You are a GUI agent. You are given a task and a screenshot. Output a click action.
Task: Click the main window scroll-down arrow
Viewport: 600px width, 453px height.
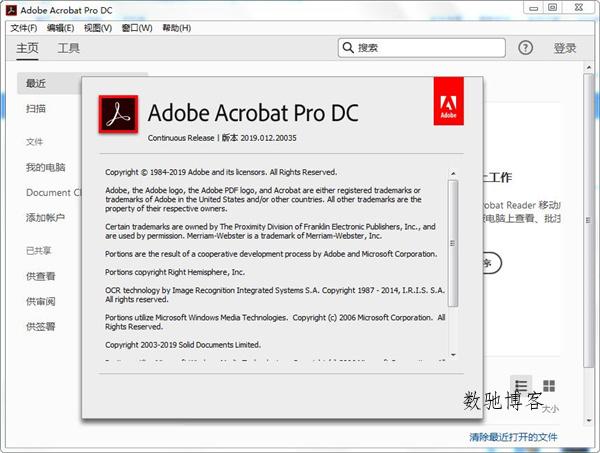pos(589,420)
